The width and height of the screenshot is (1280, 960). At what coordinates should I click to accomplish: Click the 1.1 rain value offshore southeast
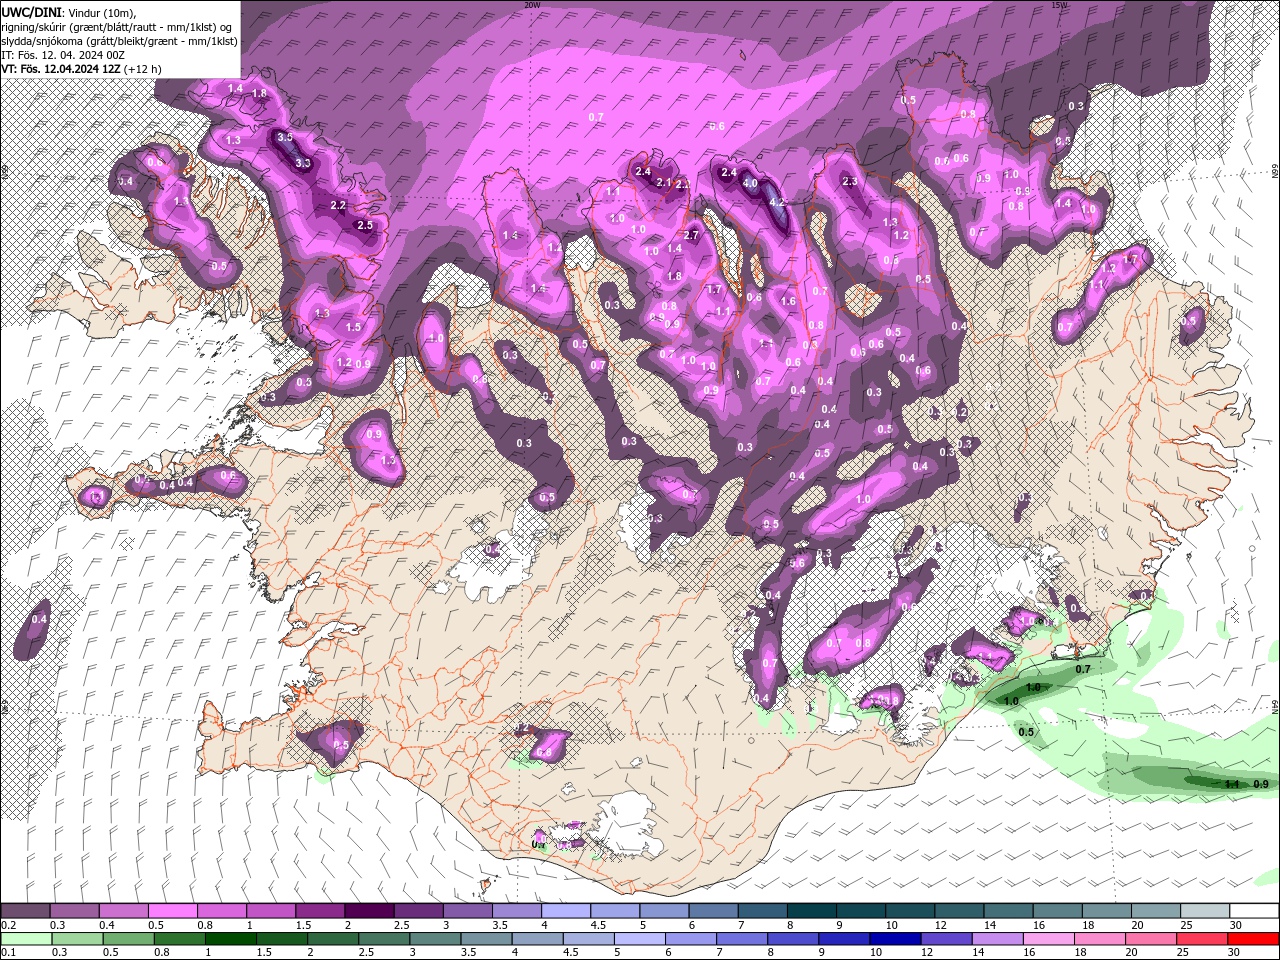1232,784
